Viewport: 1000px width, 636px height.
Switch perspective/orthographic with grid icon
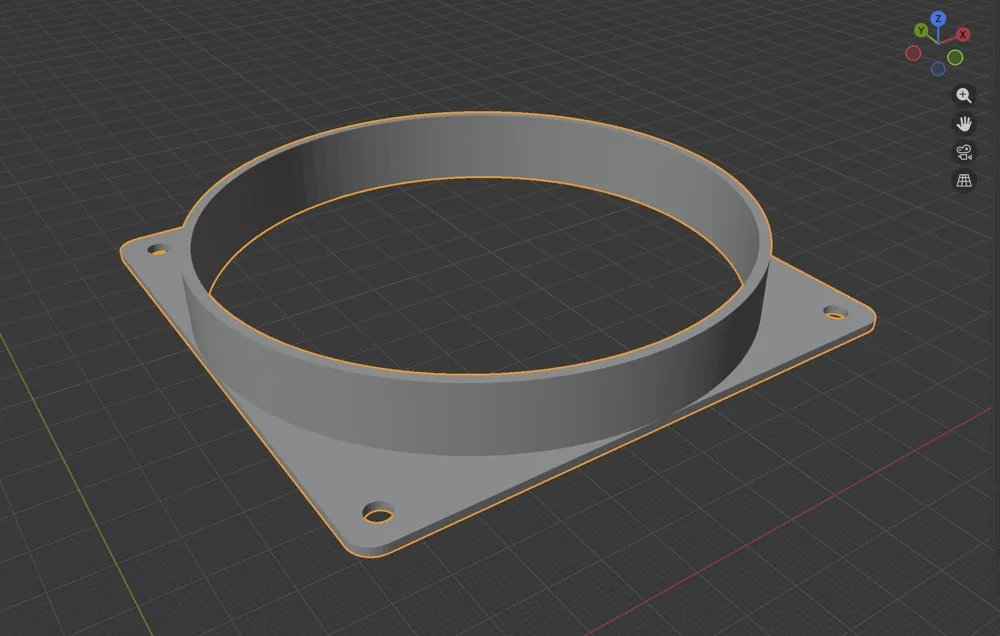pos(964,181)
